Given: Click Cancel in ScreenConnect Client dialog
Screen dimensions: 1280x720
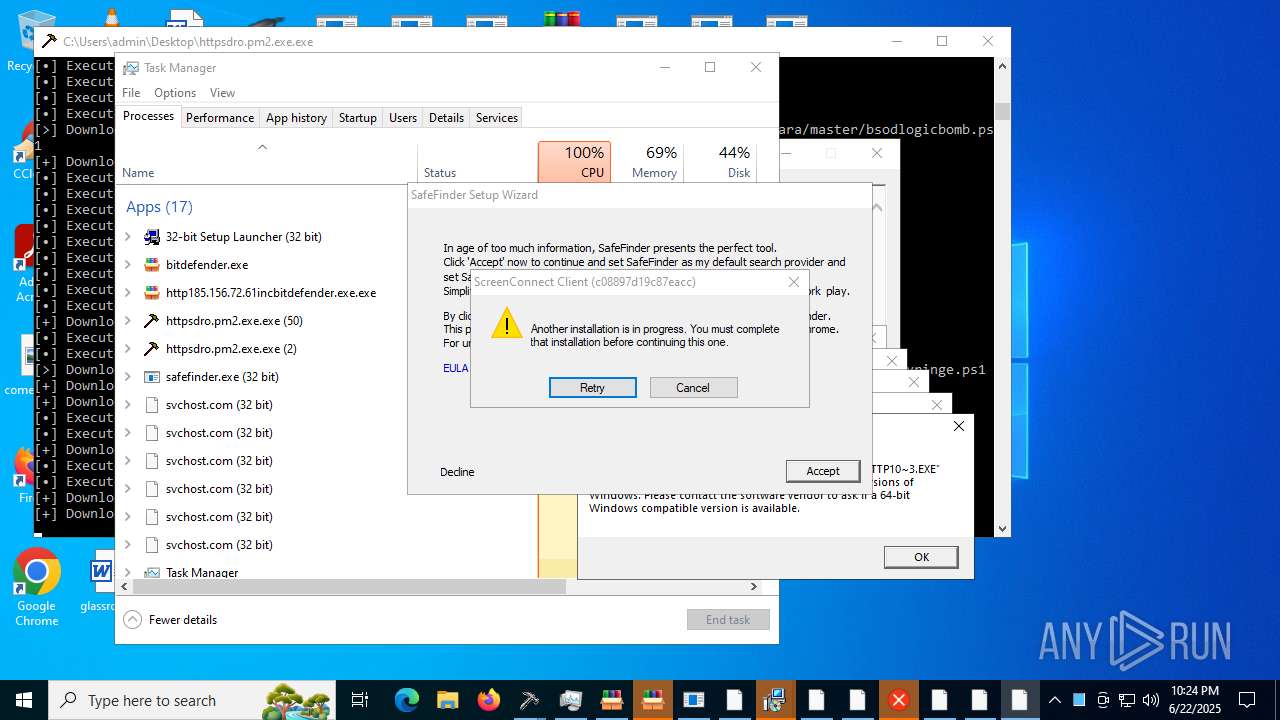Looking at the screenshot, I should tap(693, 388).
